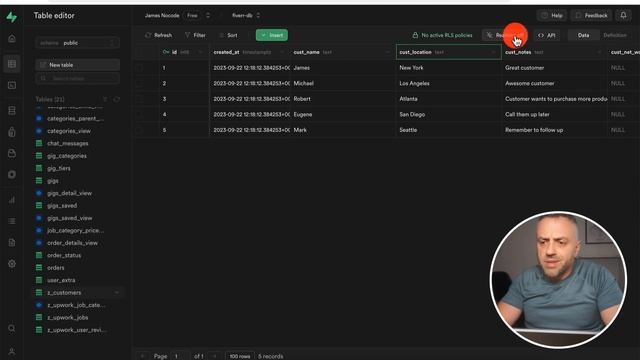Open the Logs list icon
This screenshot has height=360, width=640.
12,221
